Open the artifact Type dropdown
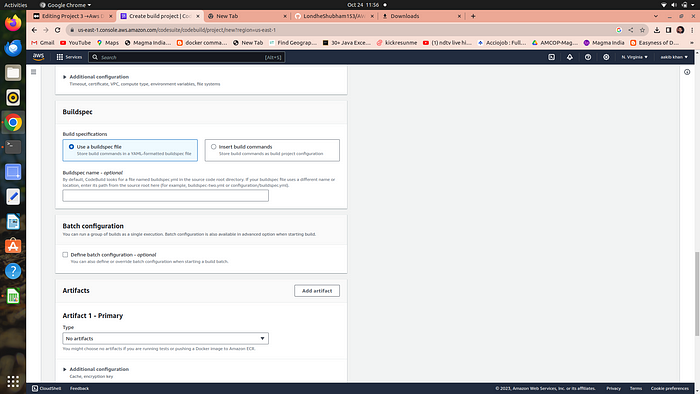 [166, 338]
